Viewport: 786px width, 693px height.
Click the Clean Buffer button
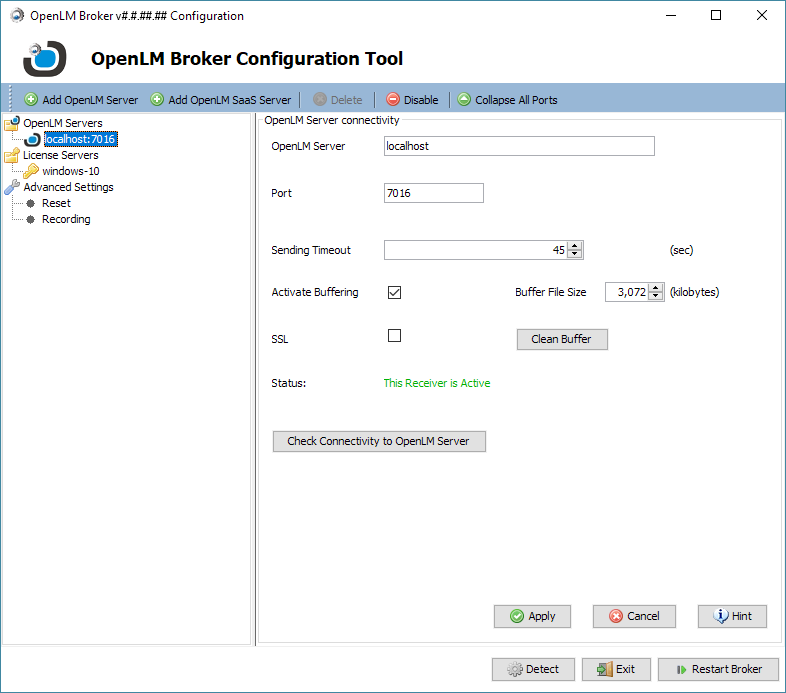(561, 339)
